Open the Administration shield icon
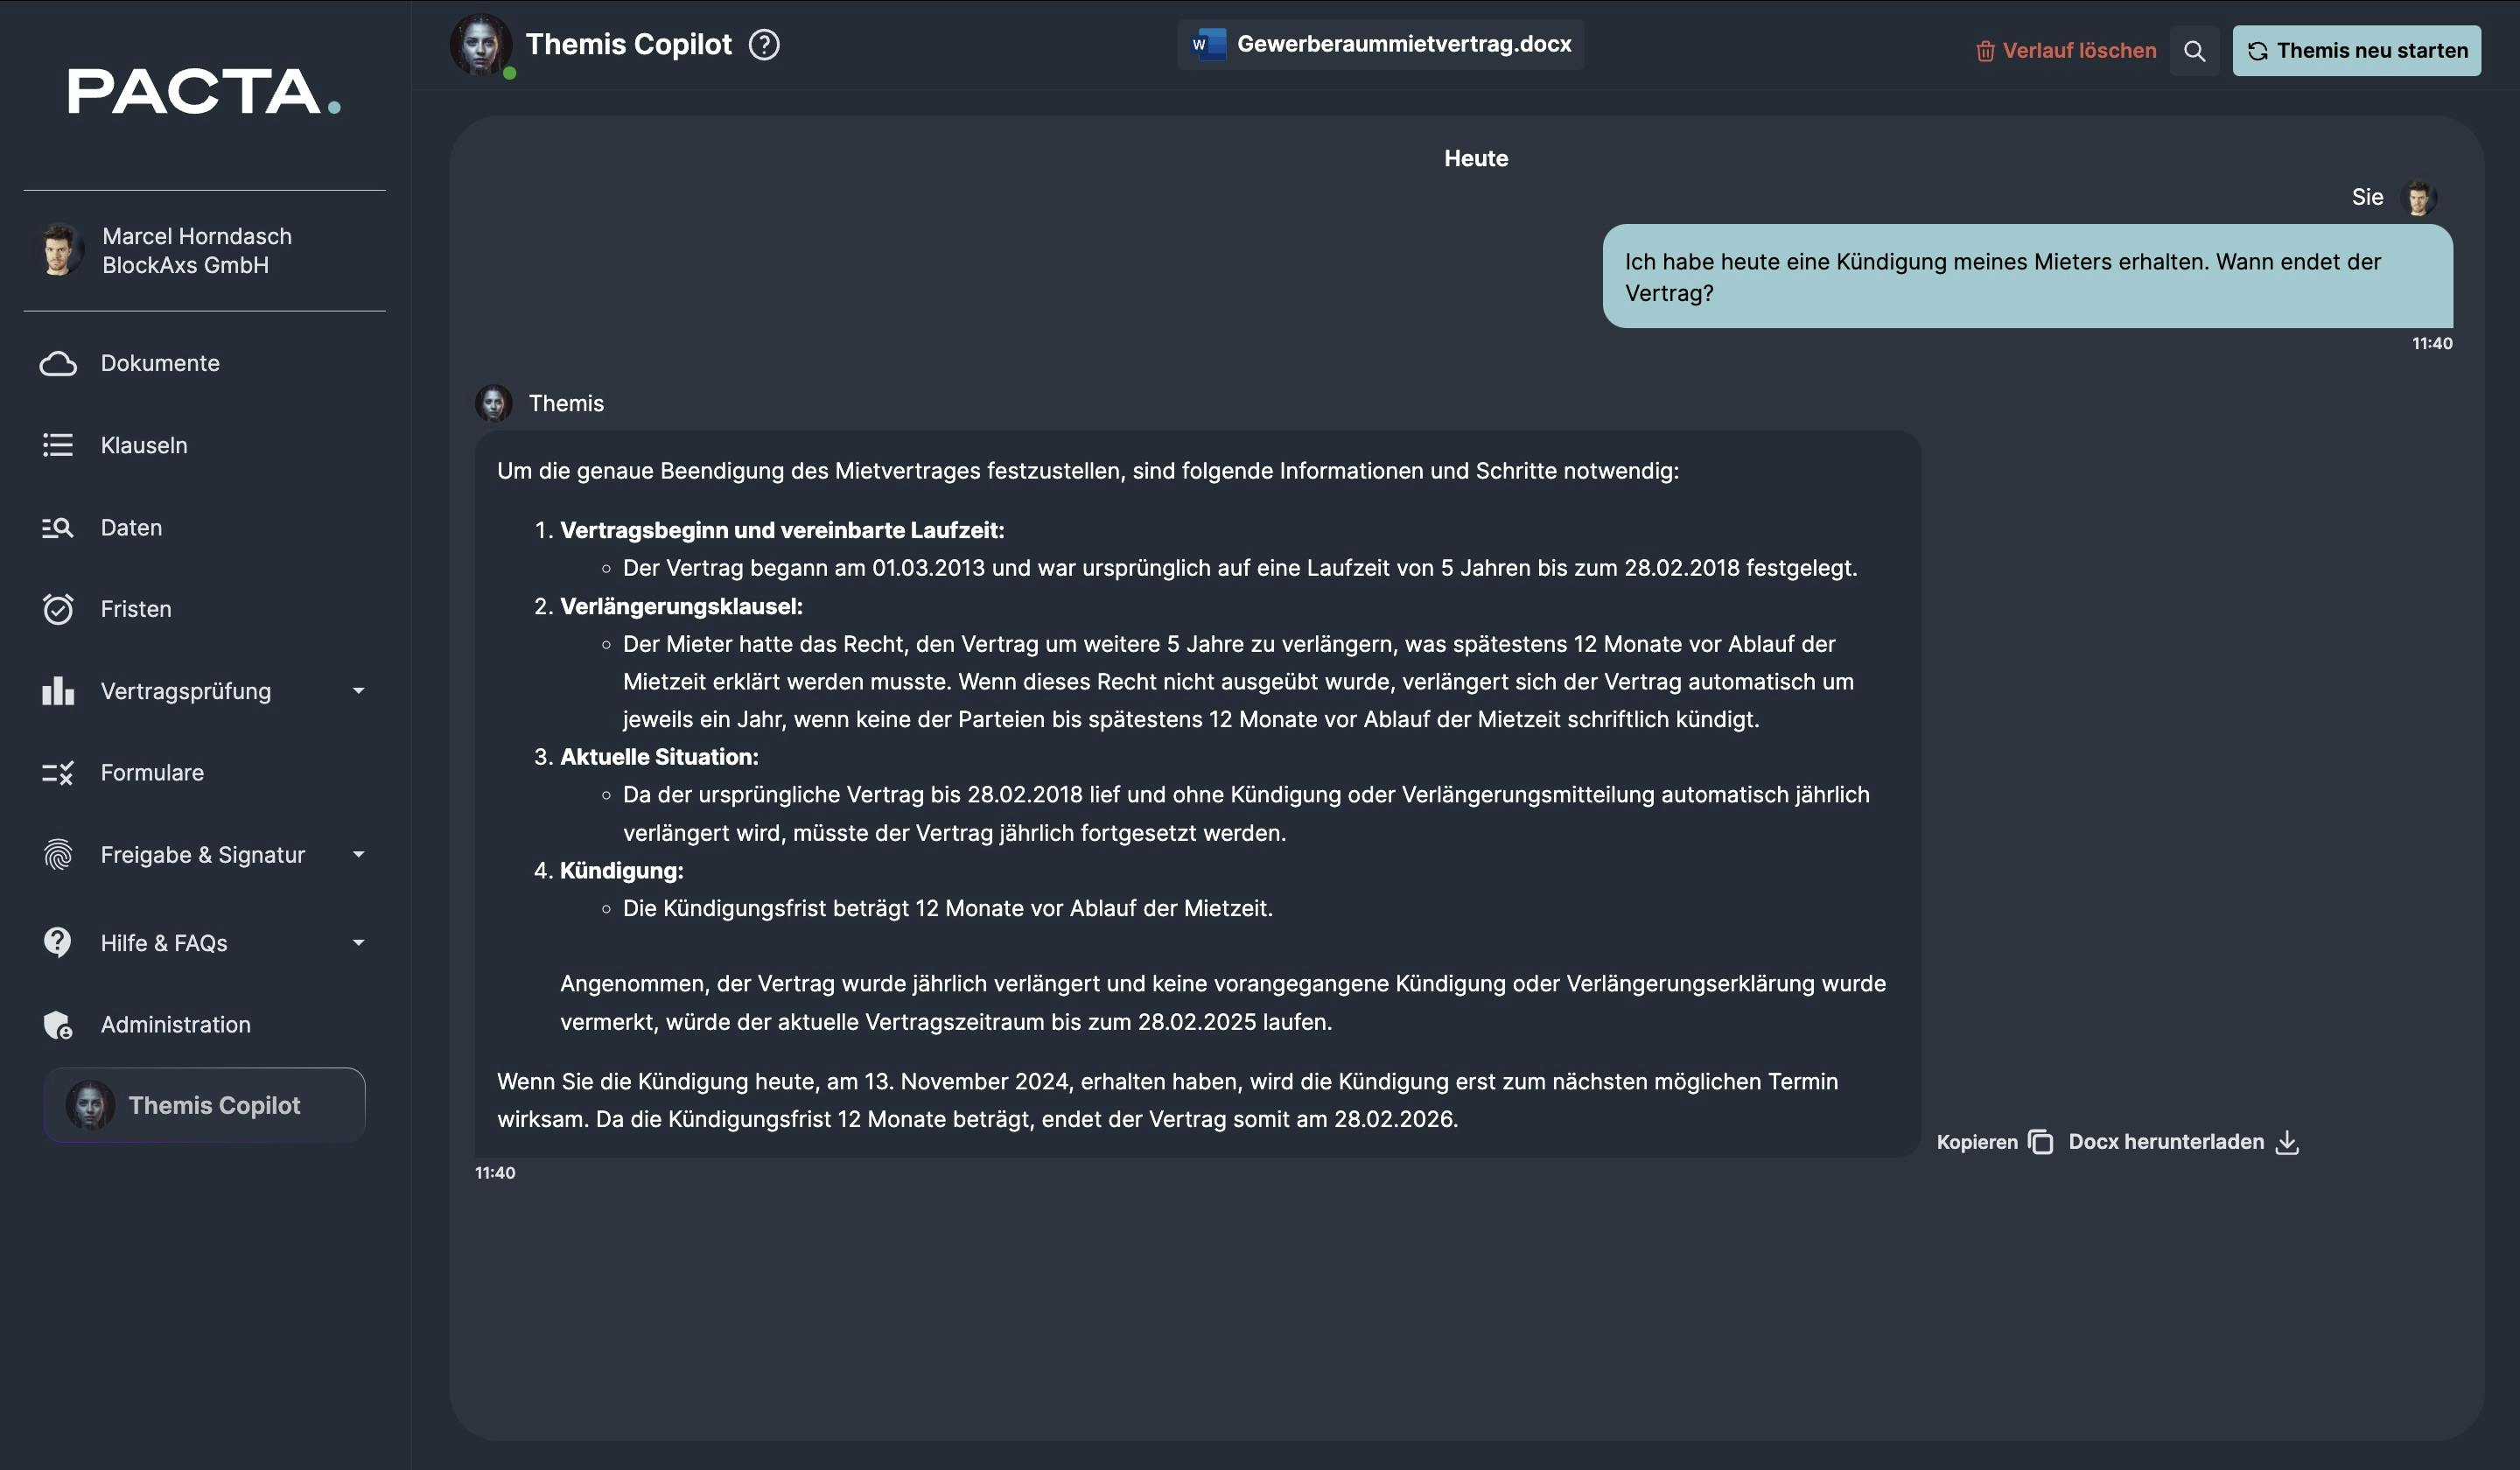 click(x=58, y=1025)
